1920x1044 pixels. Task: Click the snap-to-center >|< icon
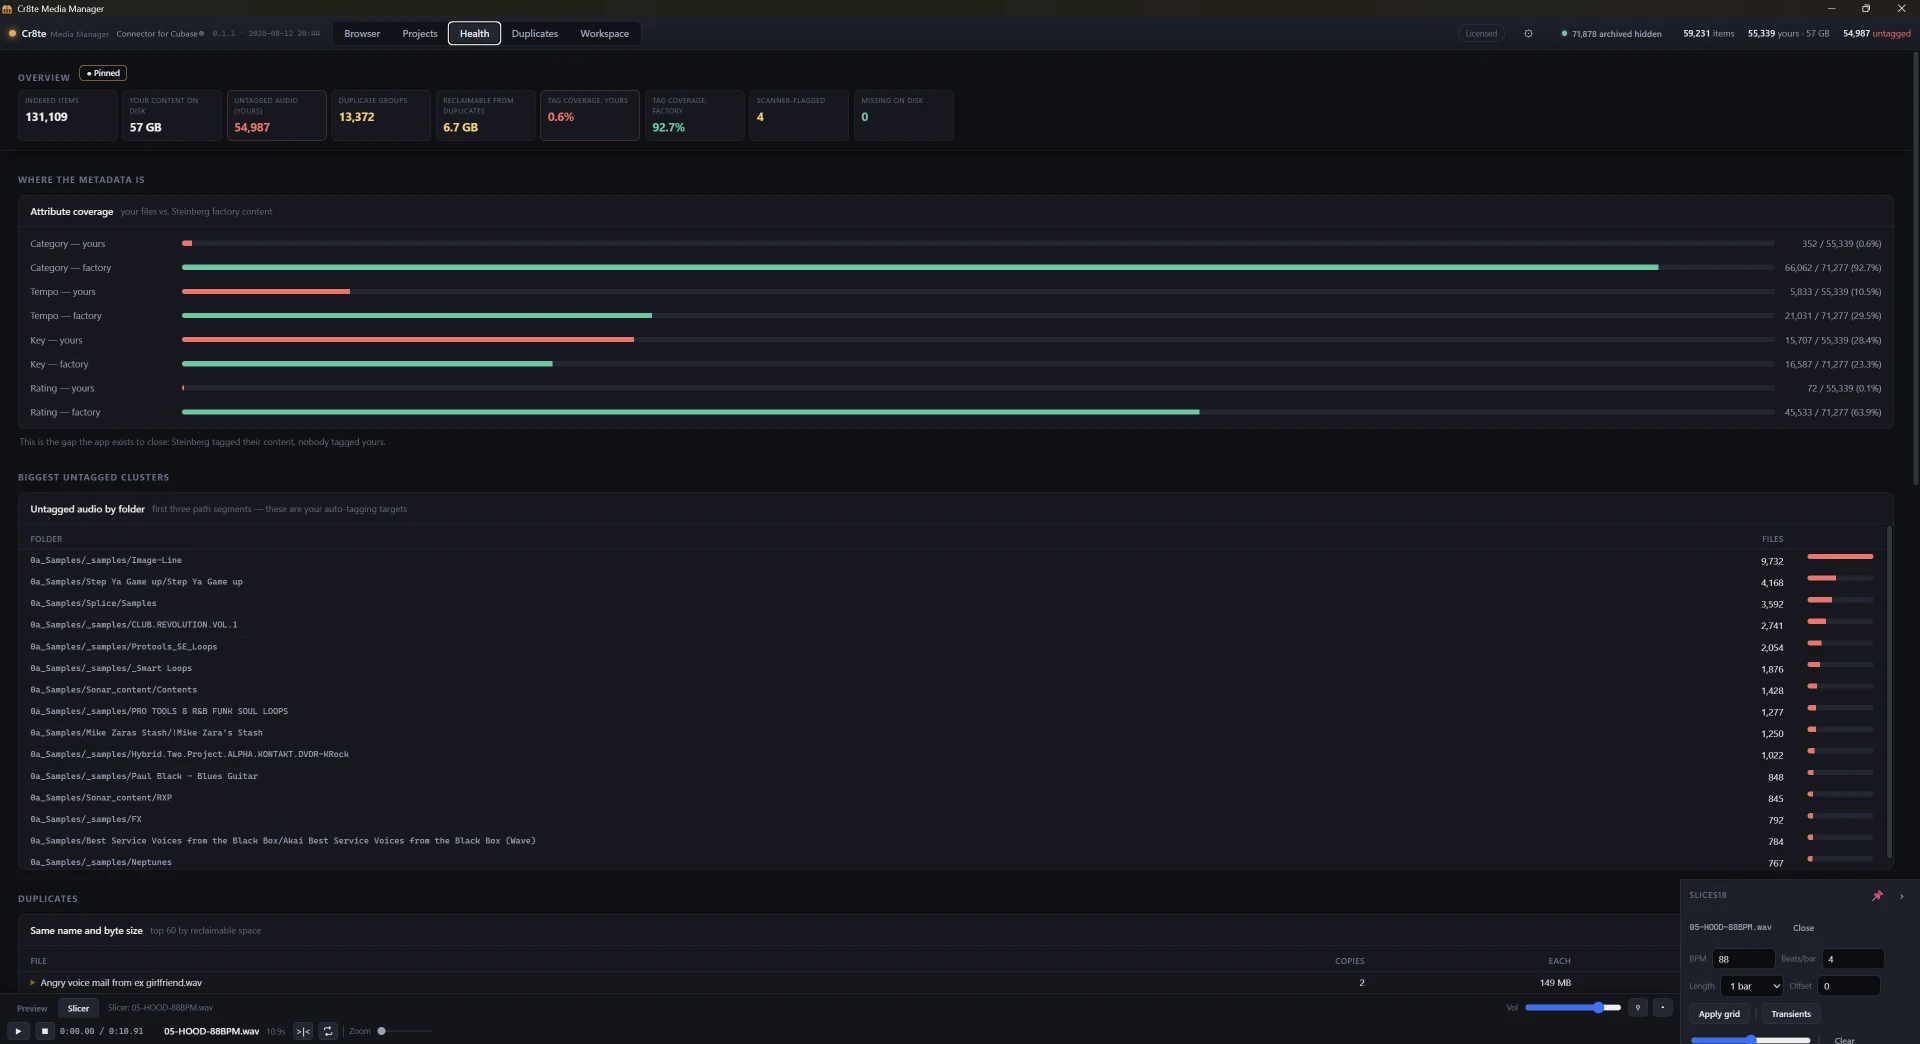click(x=303, y=1031)
